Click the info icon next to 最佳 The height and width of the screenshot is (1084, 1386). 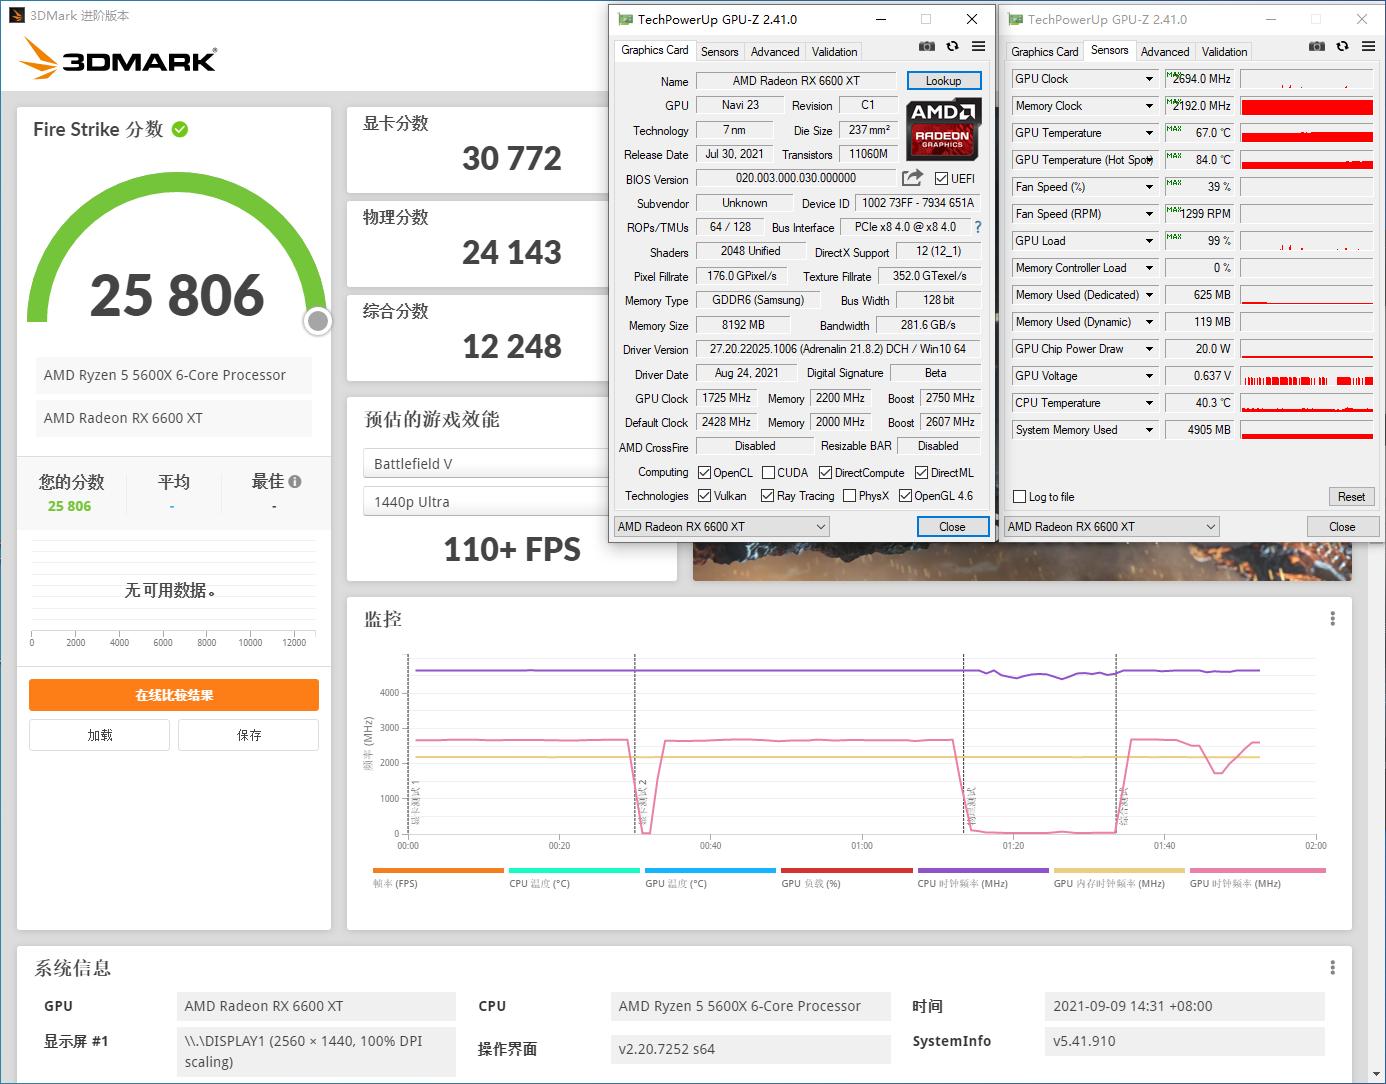(x=295, y=481)
